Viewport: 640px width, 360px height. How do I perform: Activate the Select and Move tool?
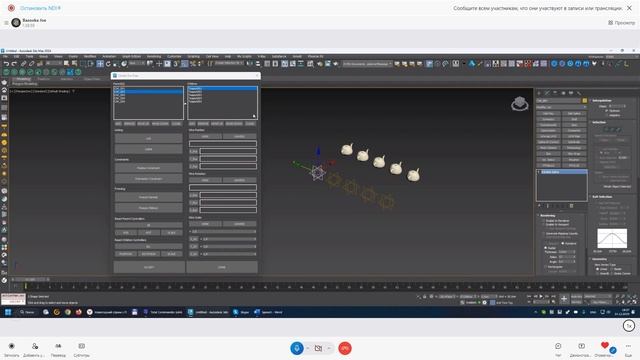coord(100,64)
